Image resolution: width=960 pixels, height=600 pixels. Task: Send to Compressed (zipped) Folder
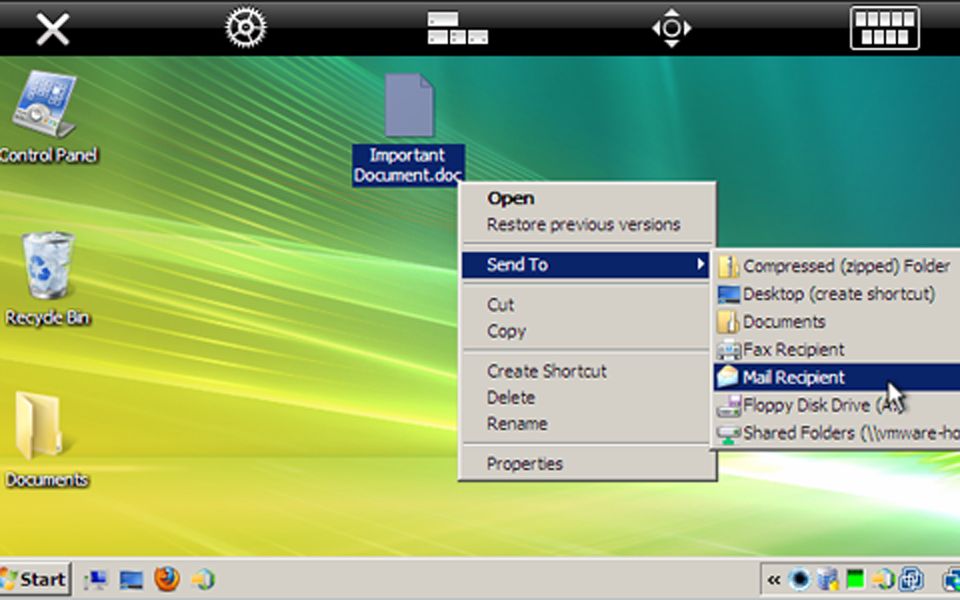837,266
